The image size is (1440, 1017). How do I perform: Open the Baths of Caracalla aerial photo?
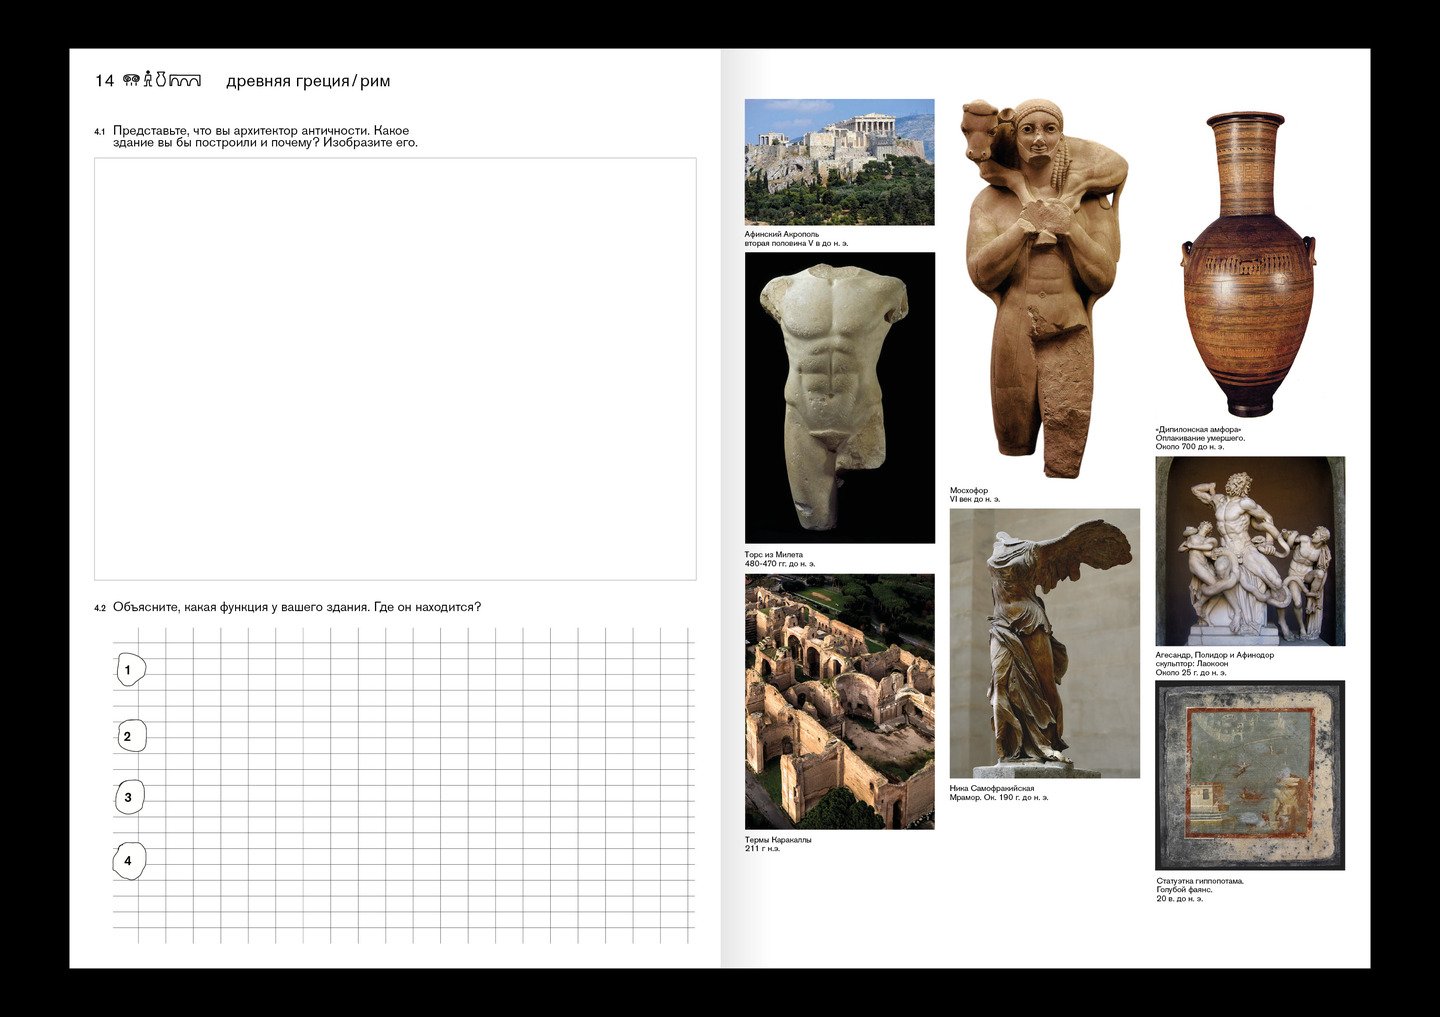coord(839,701)
